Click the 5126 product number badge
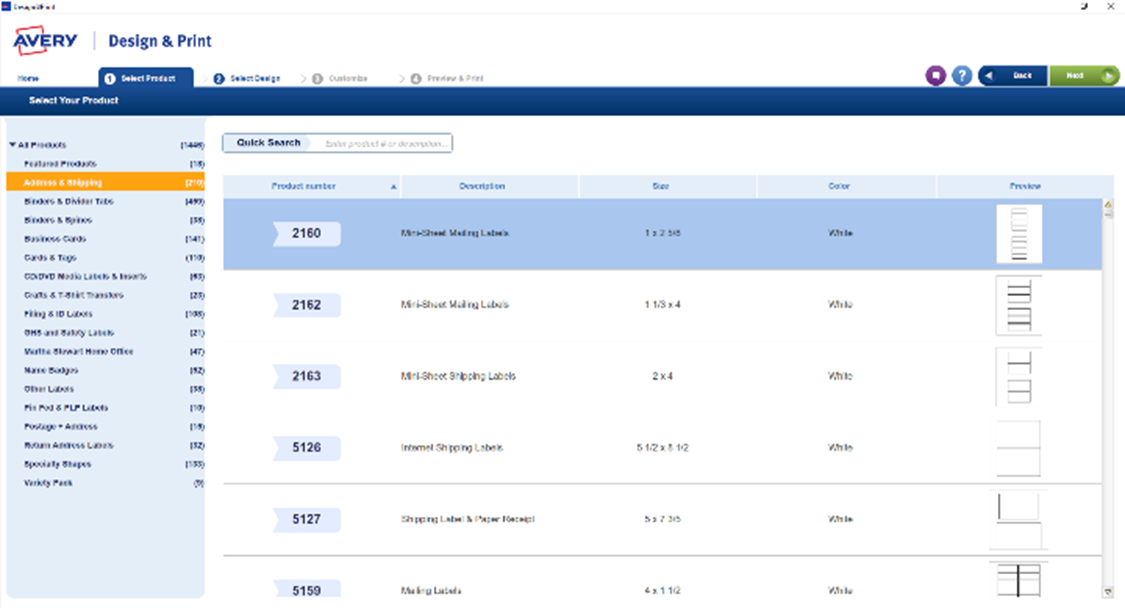The height and width of the screenshot is (608, 1125). 306,448
